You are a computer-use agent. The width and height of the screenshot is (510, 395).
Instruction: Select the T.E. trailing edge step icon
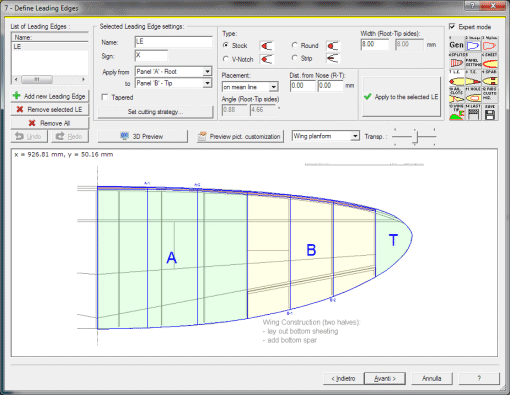click(473, 78)
